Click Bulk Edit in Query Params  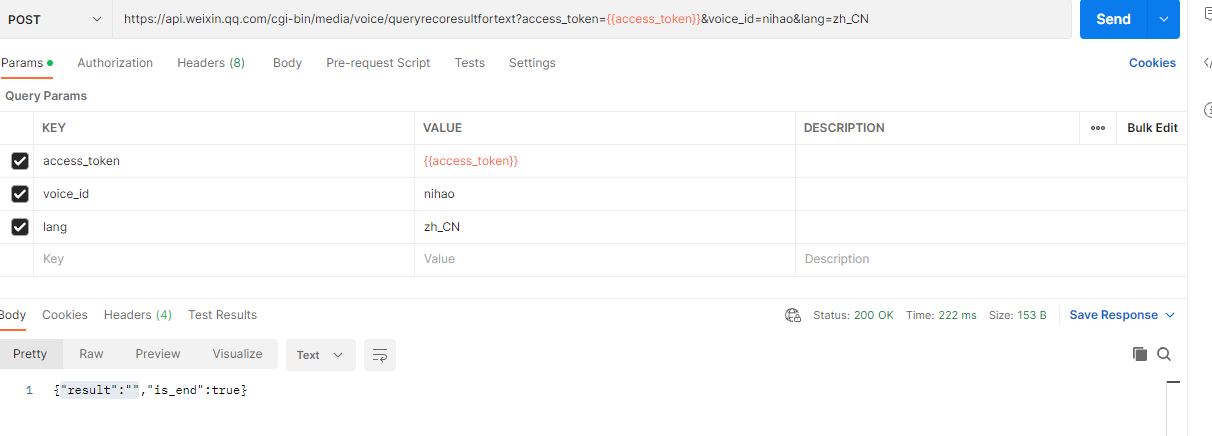tap(1152, 128)
